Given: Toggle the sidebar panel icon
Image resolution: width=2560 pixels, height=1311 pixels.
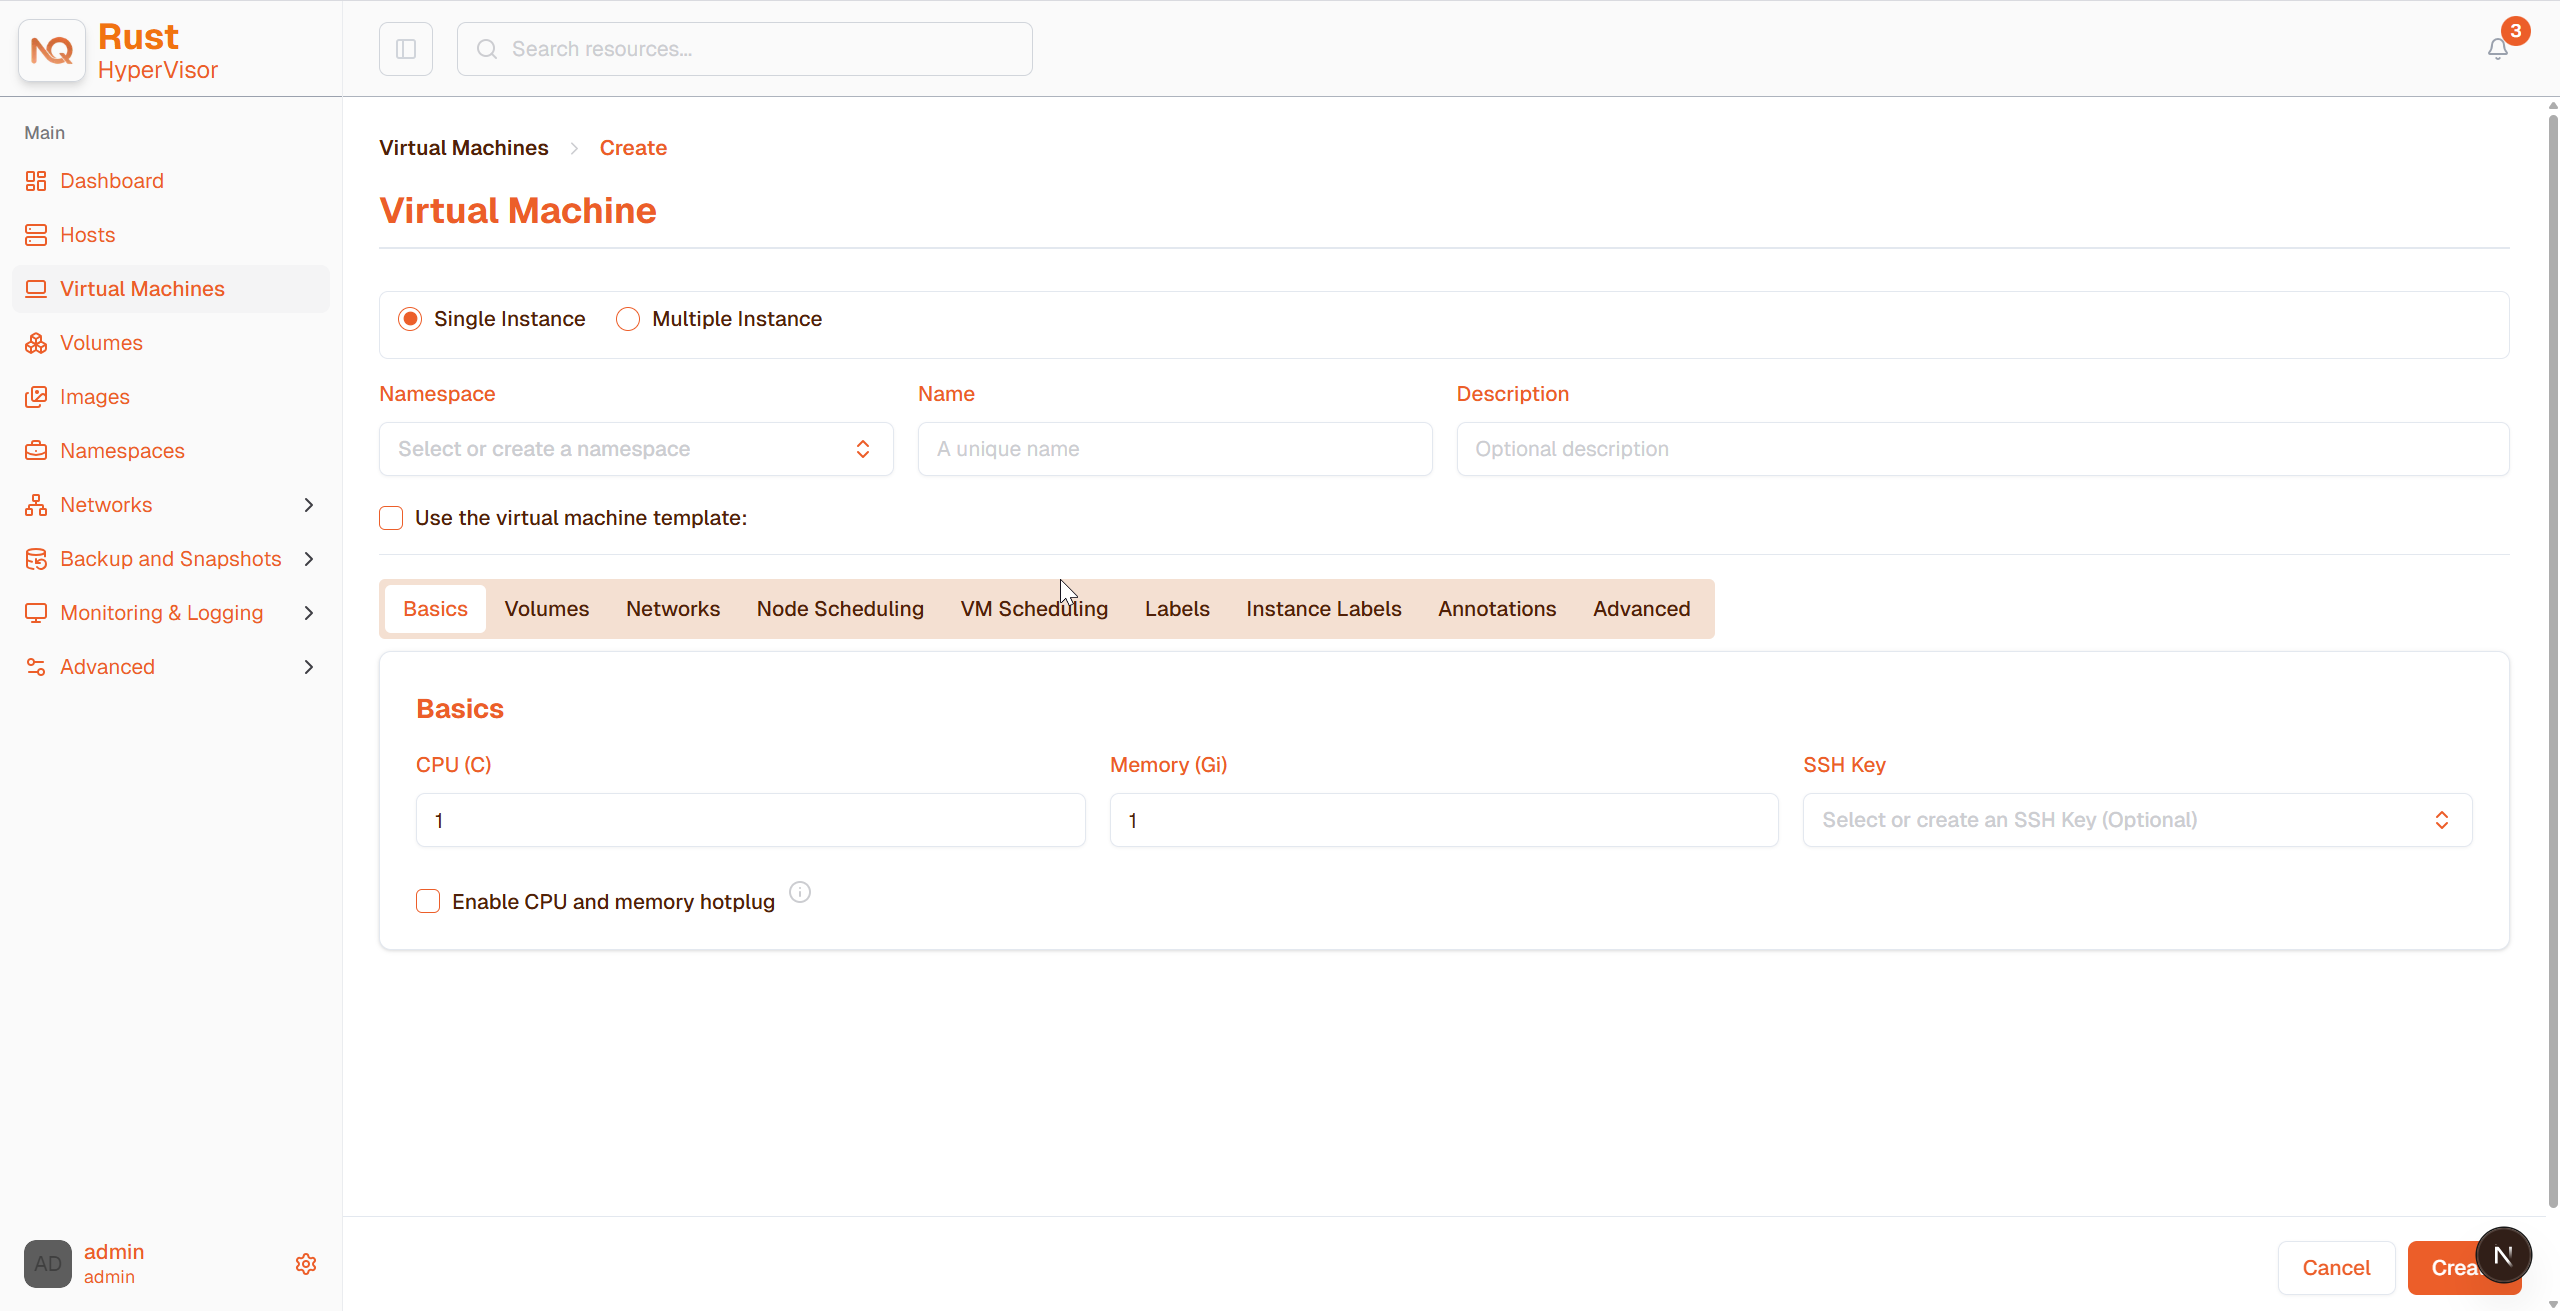Looking at the screenshot, I should coord(406,49).
